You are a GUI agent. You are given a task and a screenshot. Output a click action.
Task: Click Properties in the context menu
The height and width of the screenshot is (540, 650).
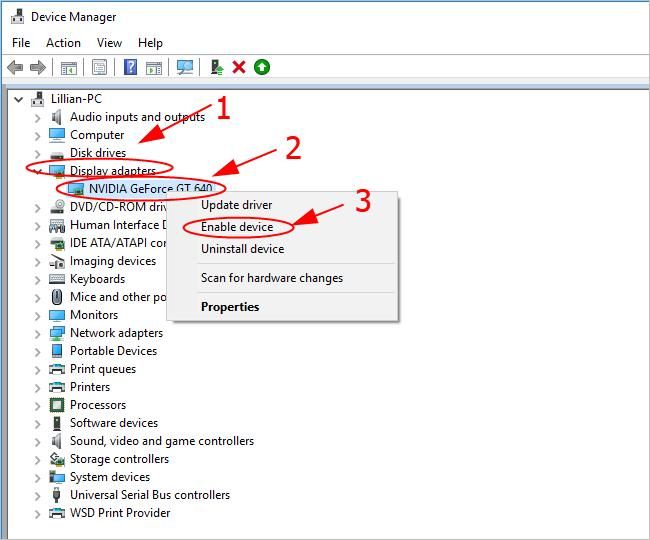[230, 307]
